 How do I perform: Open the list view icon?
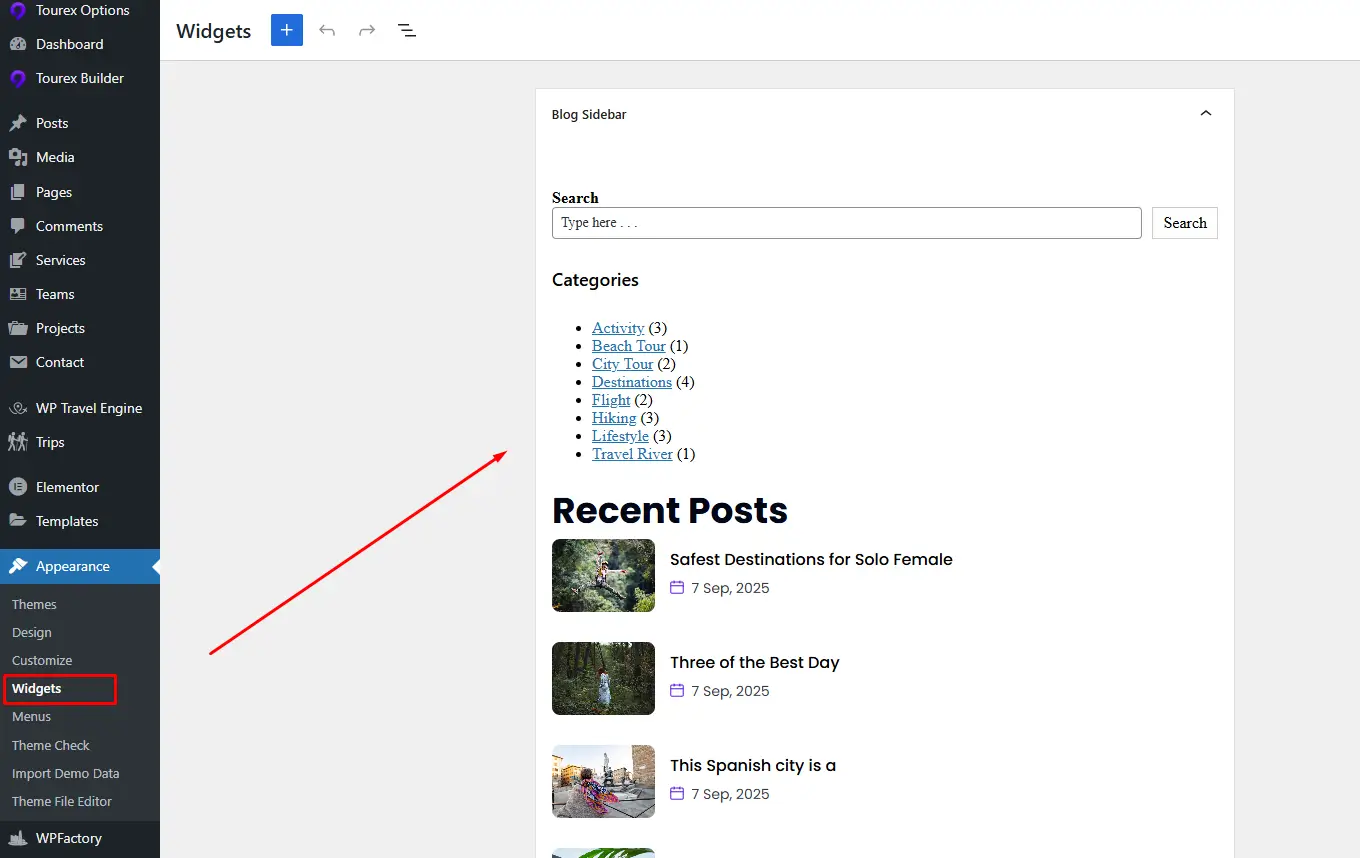coord(407,30)
